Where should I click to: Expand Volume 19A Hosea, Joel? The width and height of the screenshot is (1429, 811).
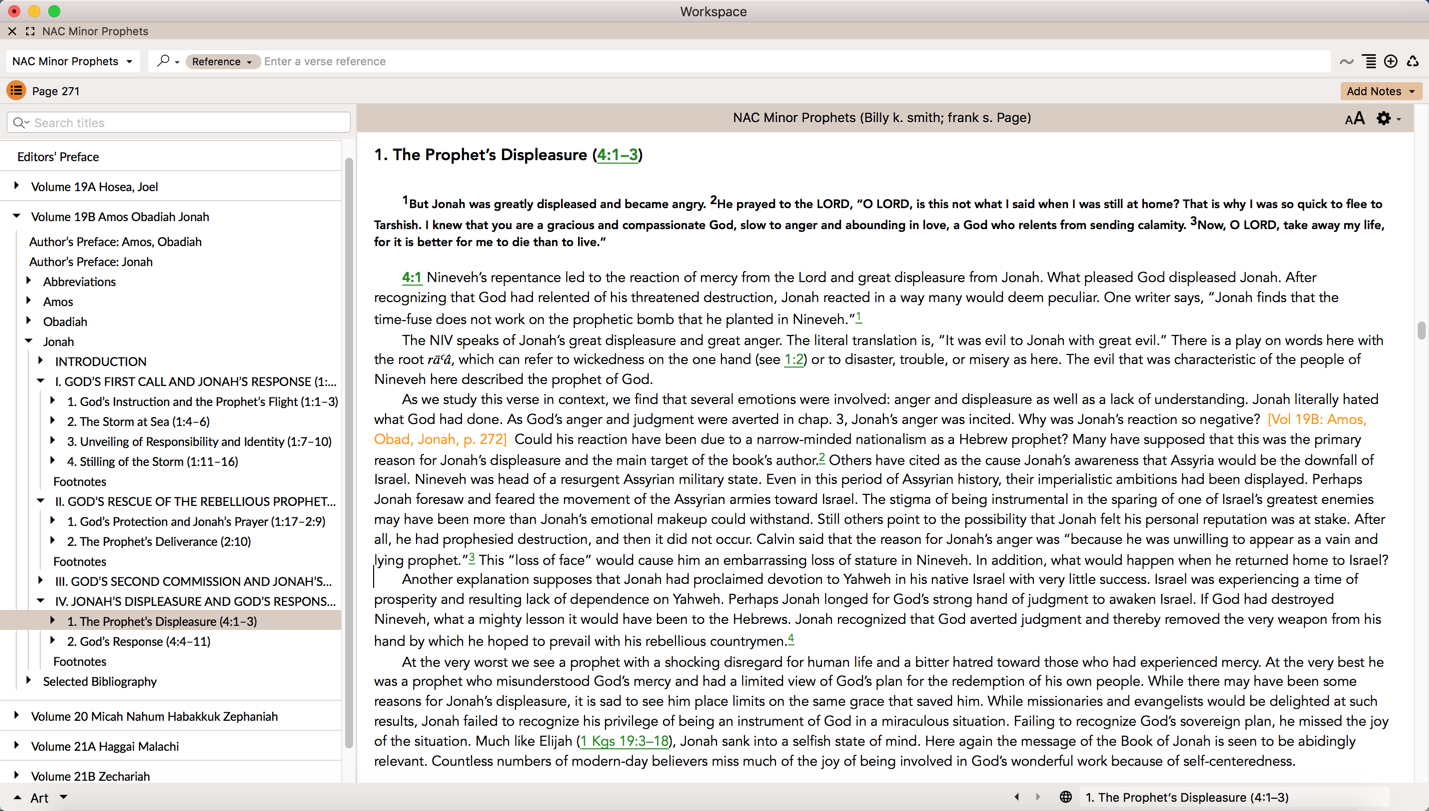17,186
